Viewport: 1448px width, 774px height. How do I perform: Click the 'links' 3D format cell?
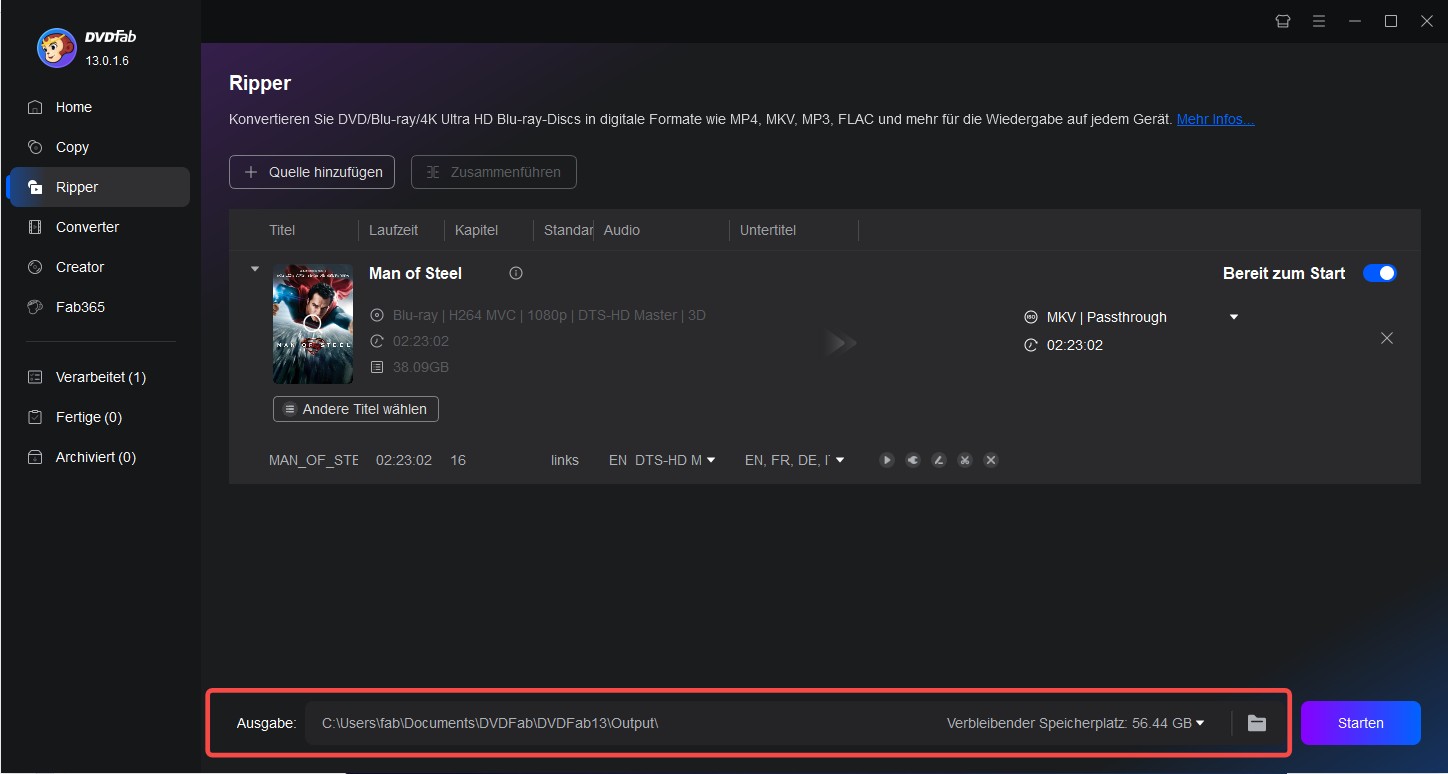point(565,460)
